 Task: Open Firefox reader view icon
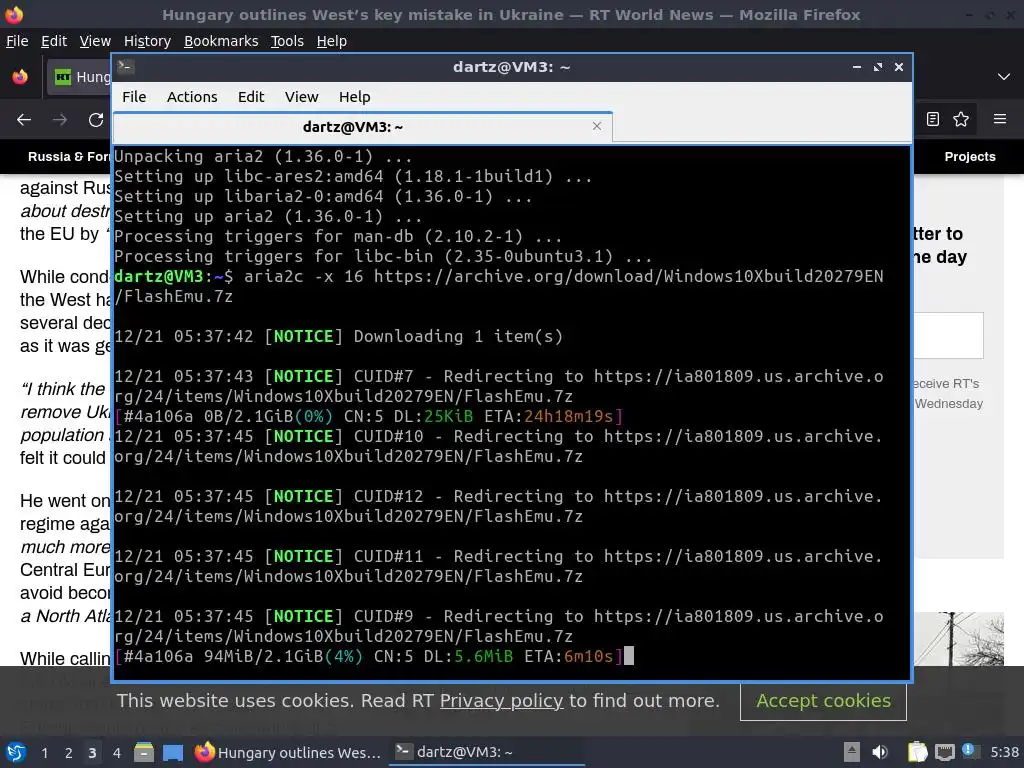(x=933, y=119)
